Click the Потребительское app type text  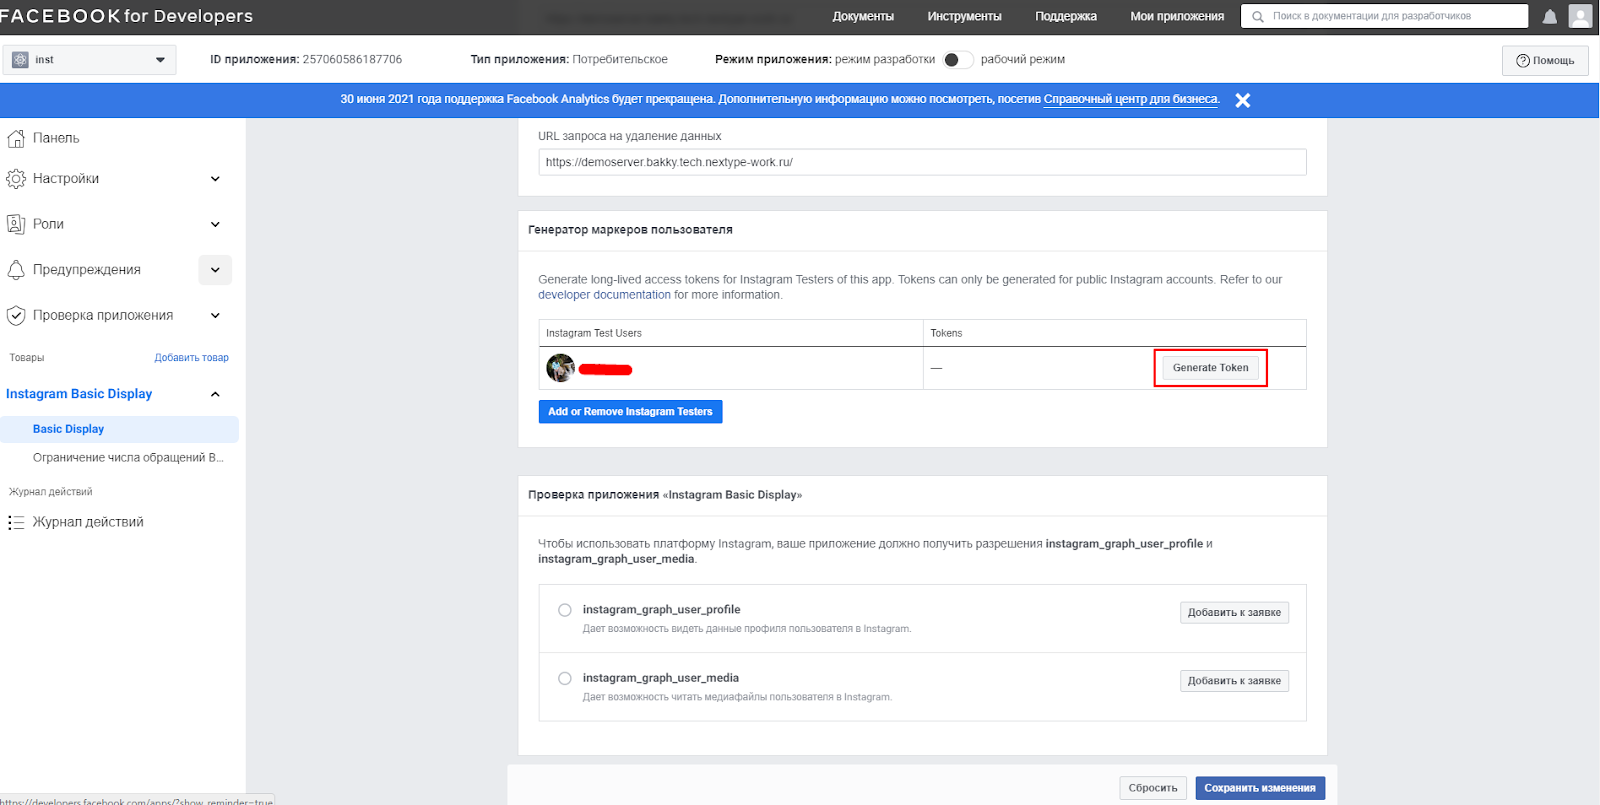(x=620, y=60)
